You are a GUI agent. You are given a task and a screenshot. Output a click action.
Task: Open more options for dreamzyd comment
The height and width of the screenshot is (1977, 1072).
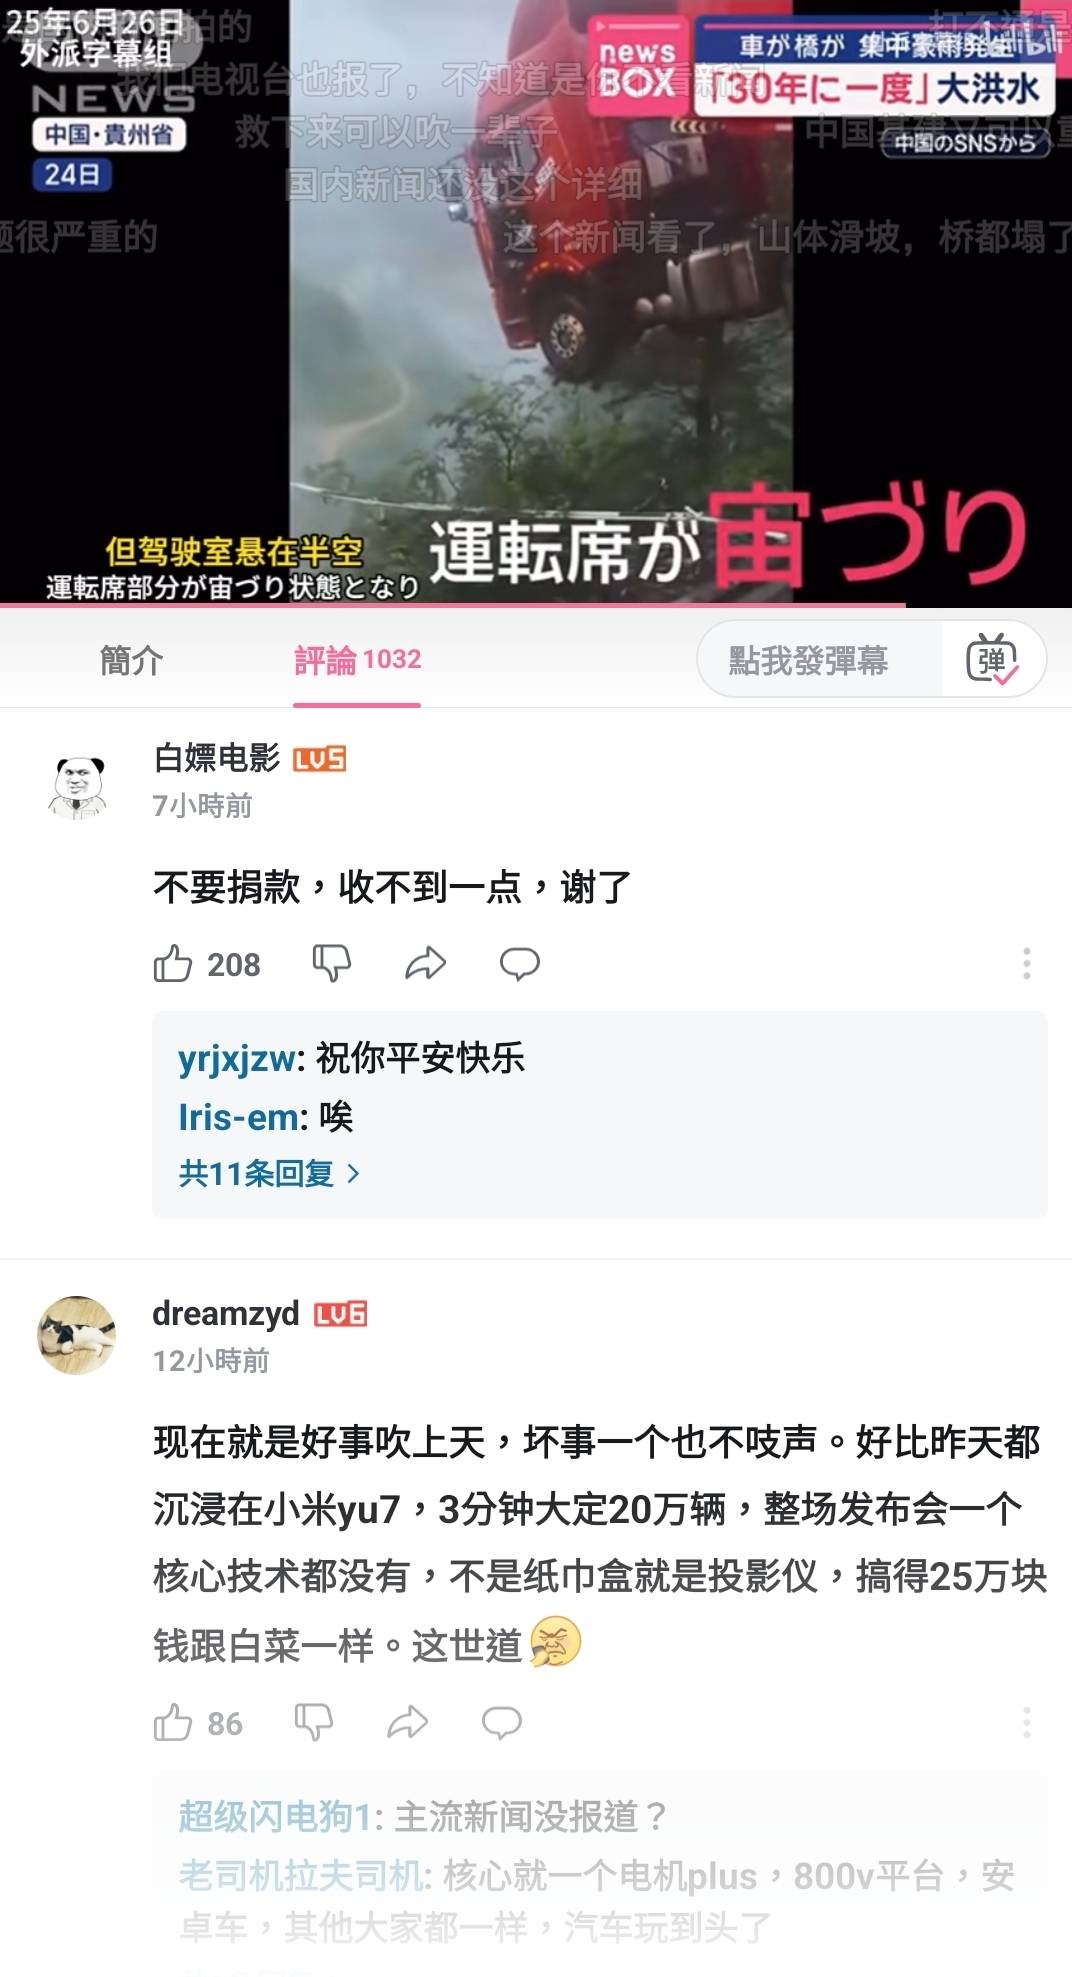coord(1026,1722)
